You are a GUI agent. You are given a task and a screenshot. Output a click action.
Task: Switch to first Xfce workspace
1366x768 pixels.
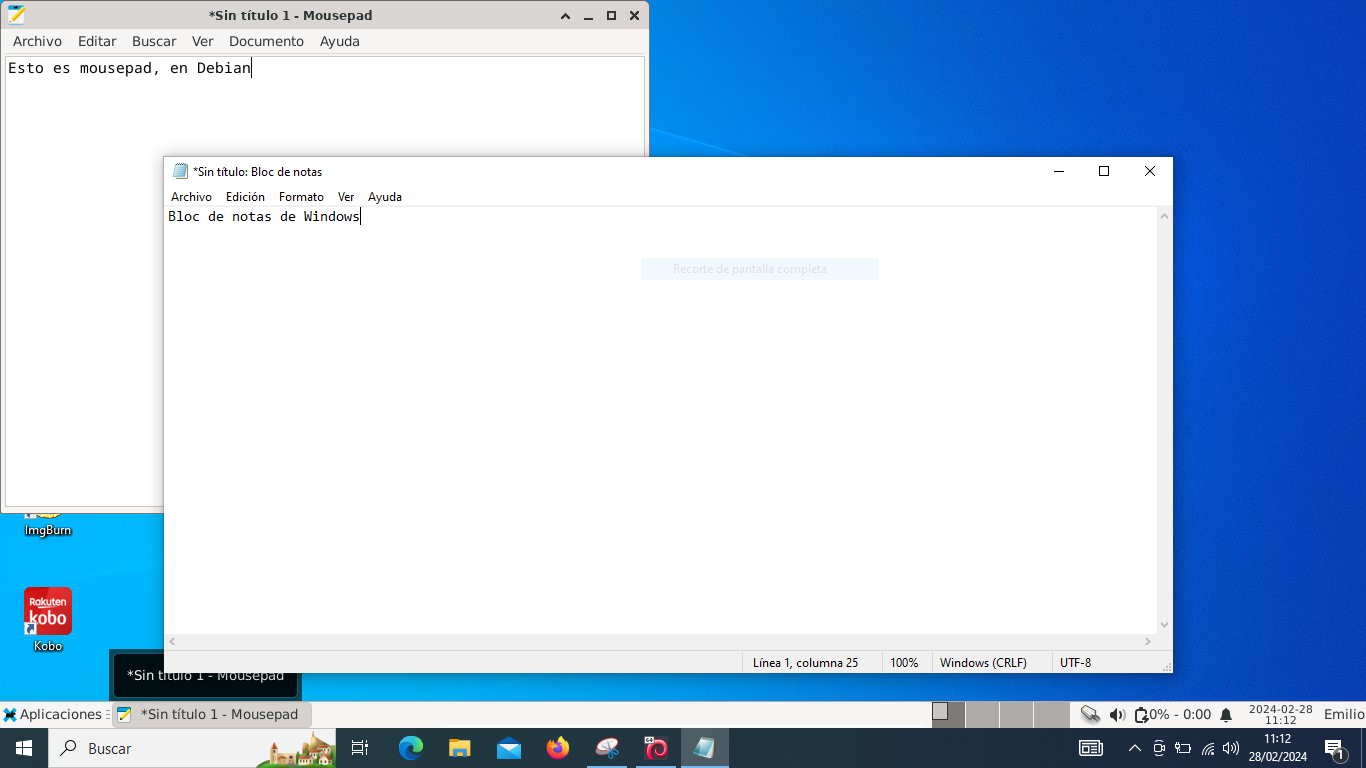pyautogui.click(x=948, y=714)
